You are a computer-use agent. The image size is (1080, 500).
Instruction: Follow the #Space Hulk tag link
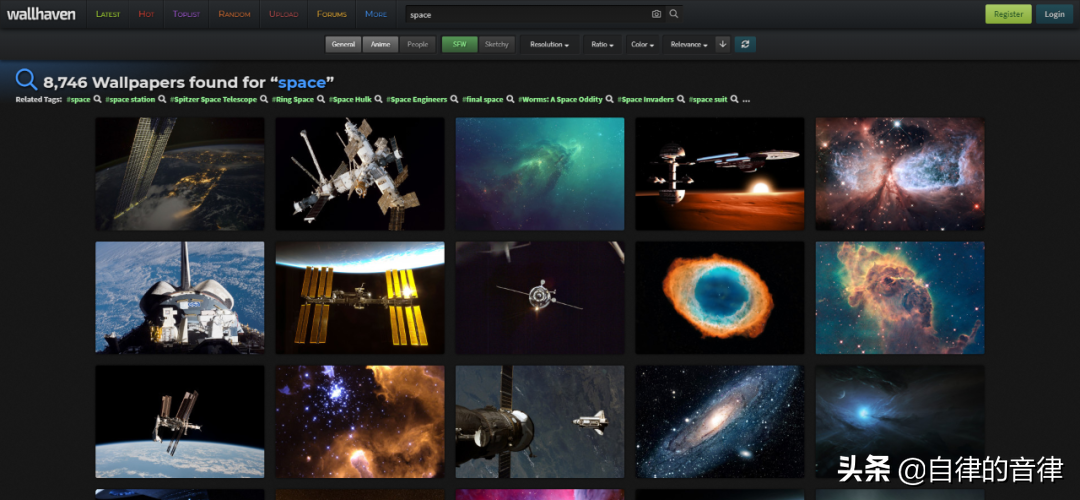[350, 99]
